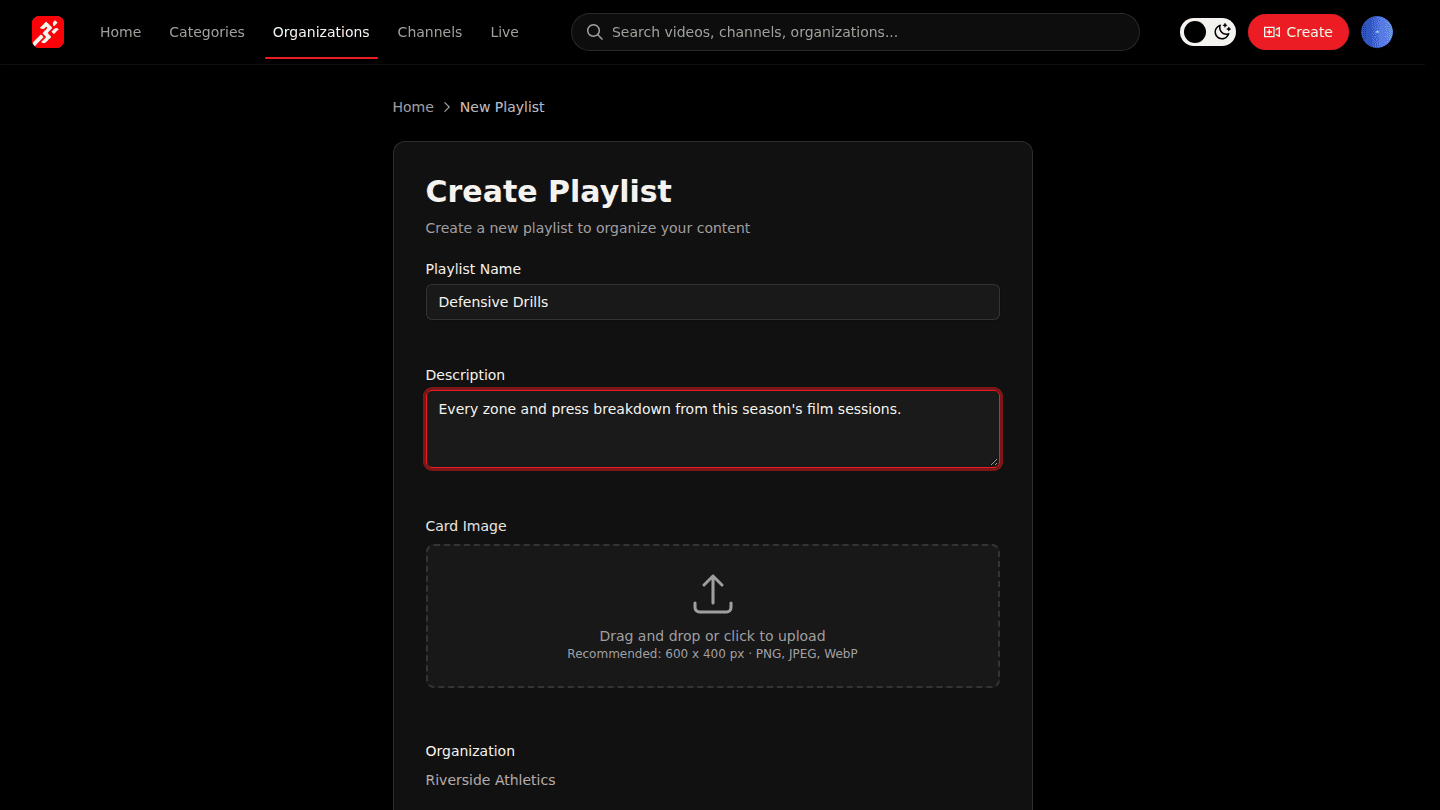Open the Live nav item
The image size is (1440, 810).
point(504,32)
